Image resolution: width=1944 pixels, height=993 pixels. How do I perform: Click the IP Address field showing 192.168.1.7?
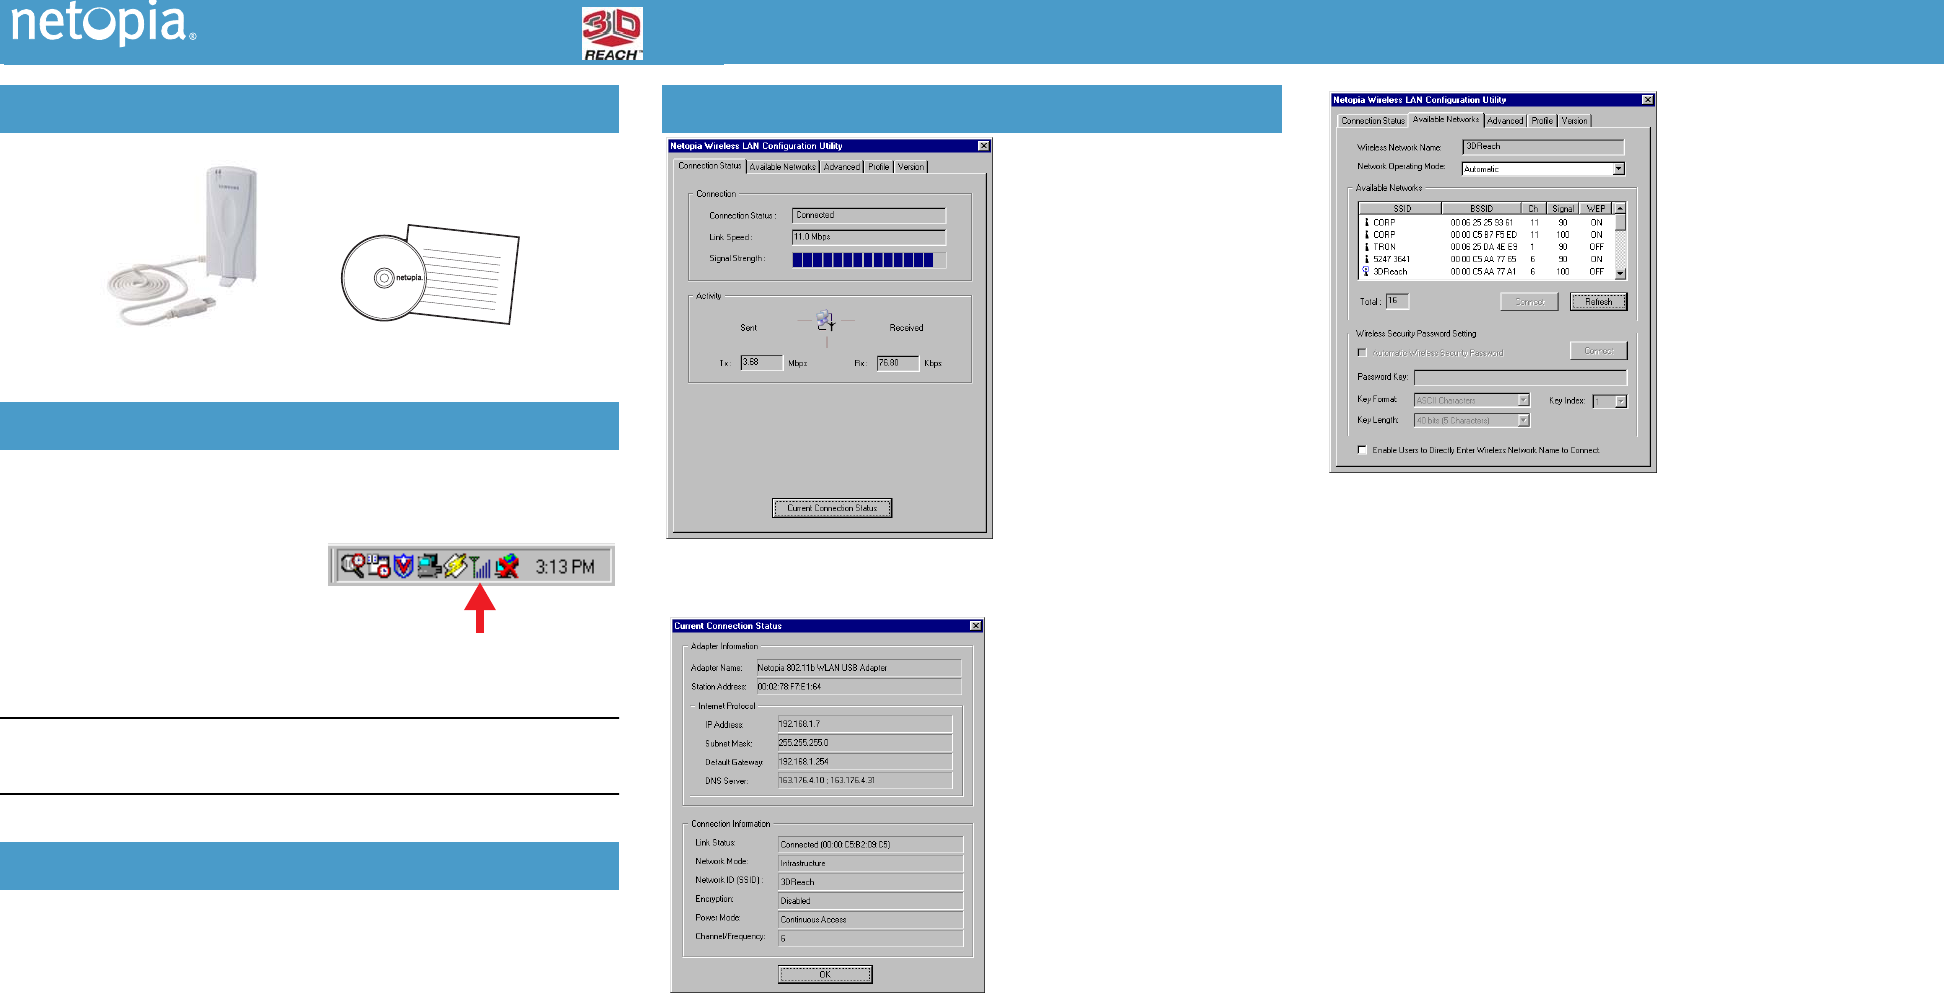pos(865,724)
